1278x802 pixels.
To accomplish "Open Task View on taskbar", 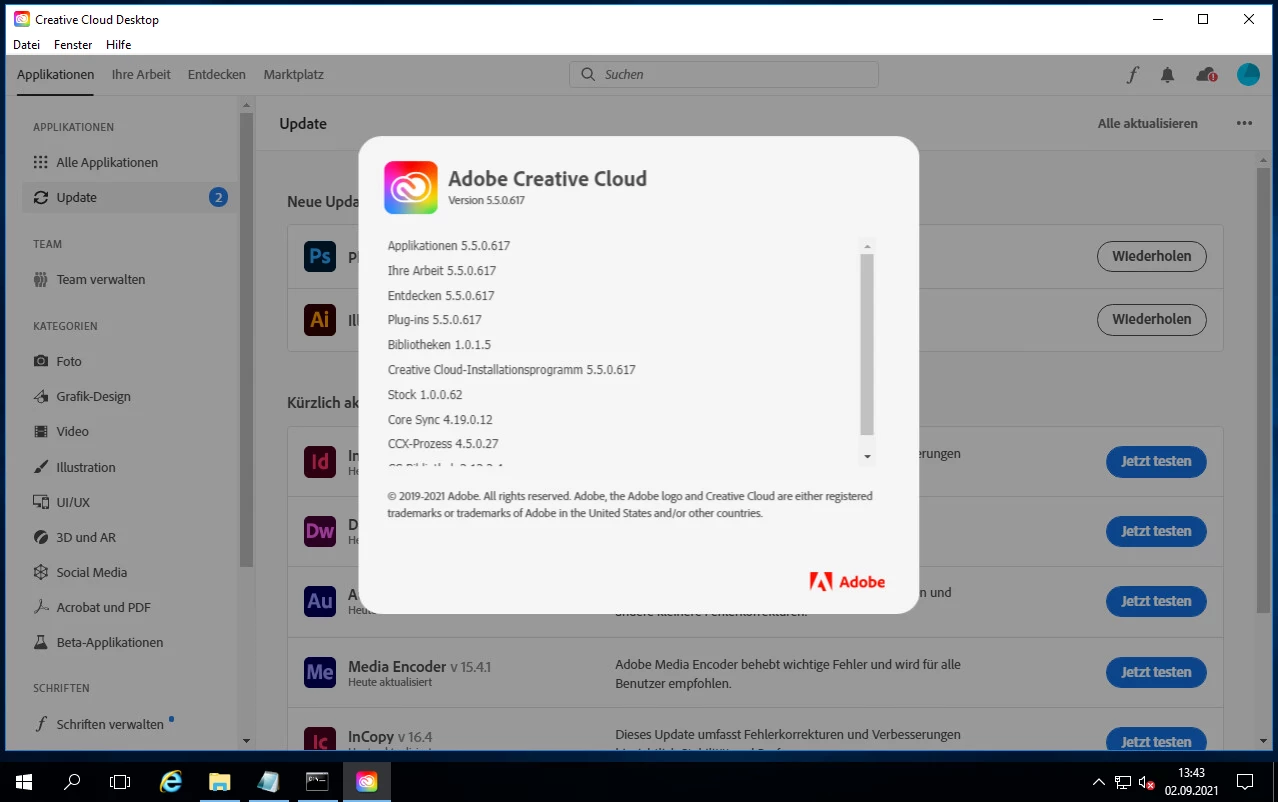I will pyautogui.click(x=120, y=782).
